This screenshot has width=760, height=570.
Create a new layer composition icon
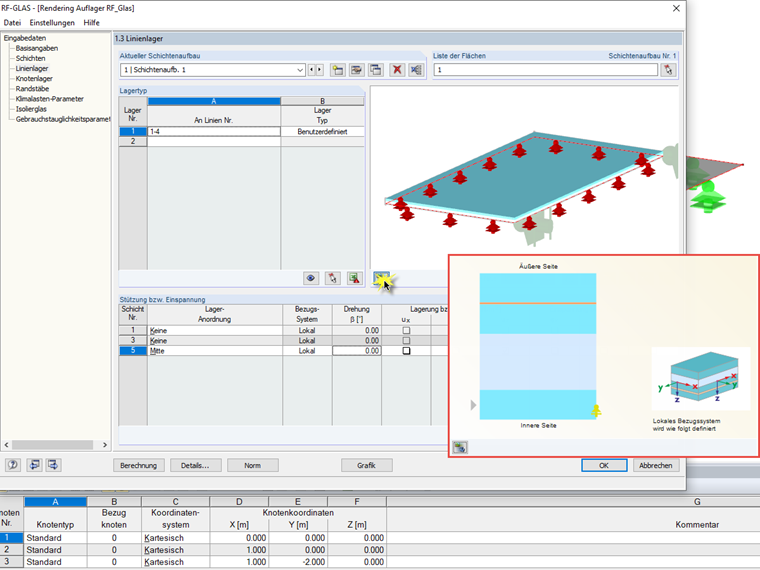coord(337,70)
